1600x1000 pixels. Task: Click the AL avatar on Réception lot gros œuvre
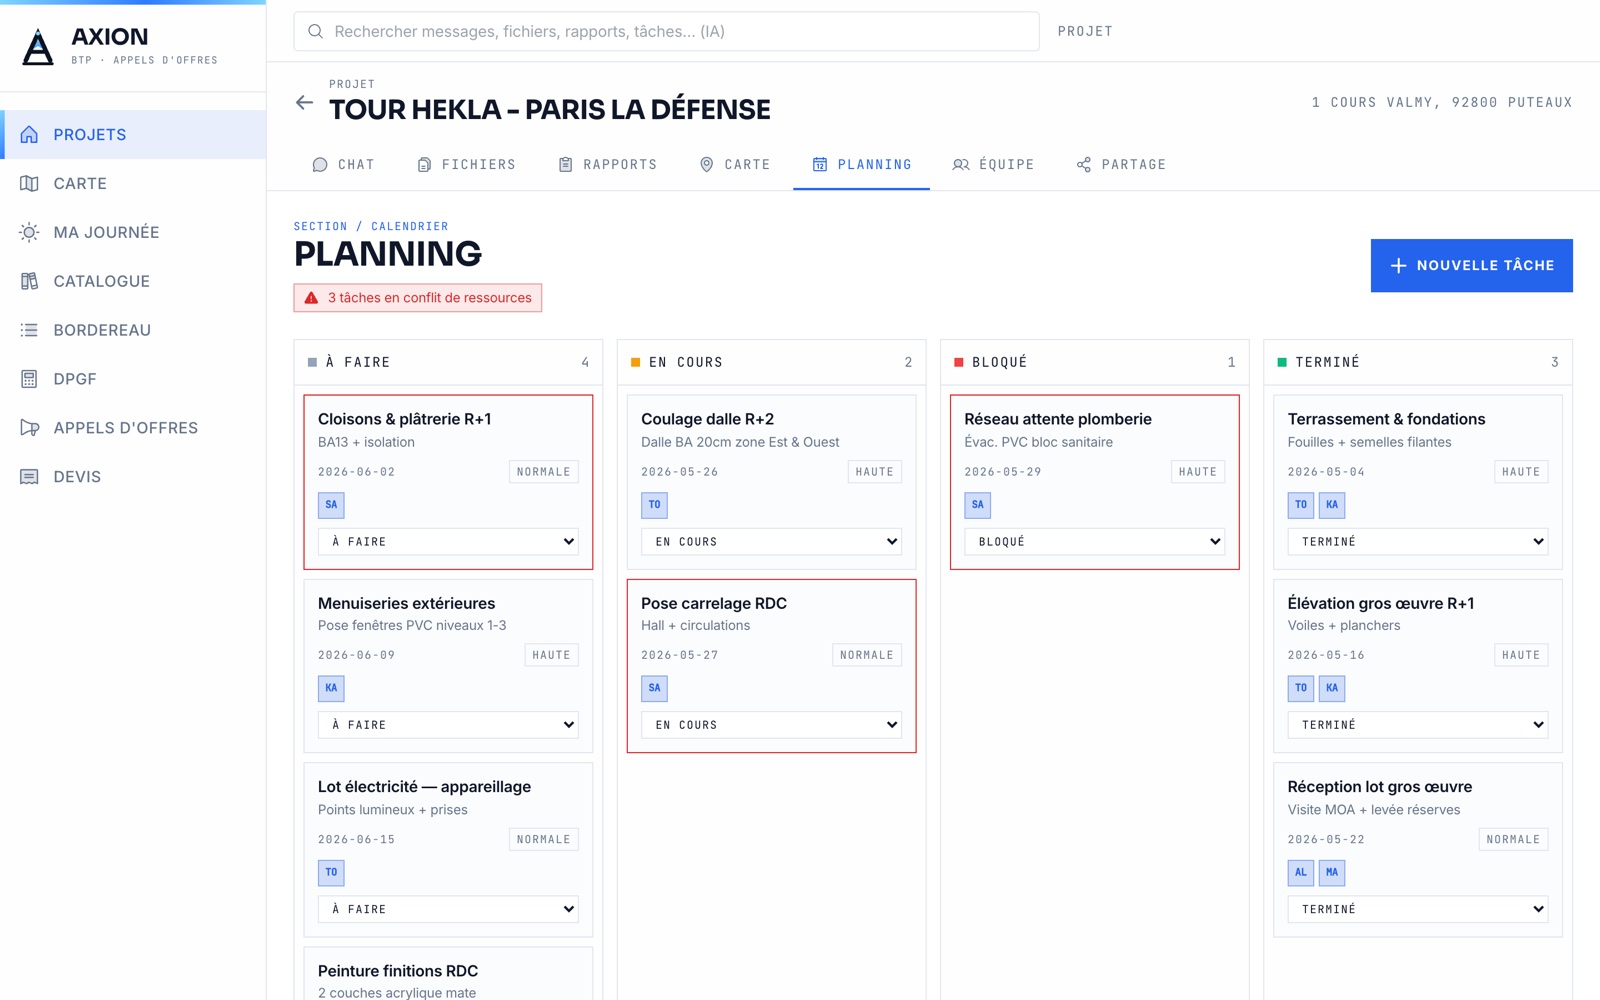click(1300, 872)
